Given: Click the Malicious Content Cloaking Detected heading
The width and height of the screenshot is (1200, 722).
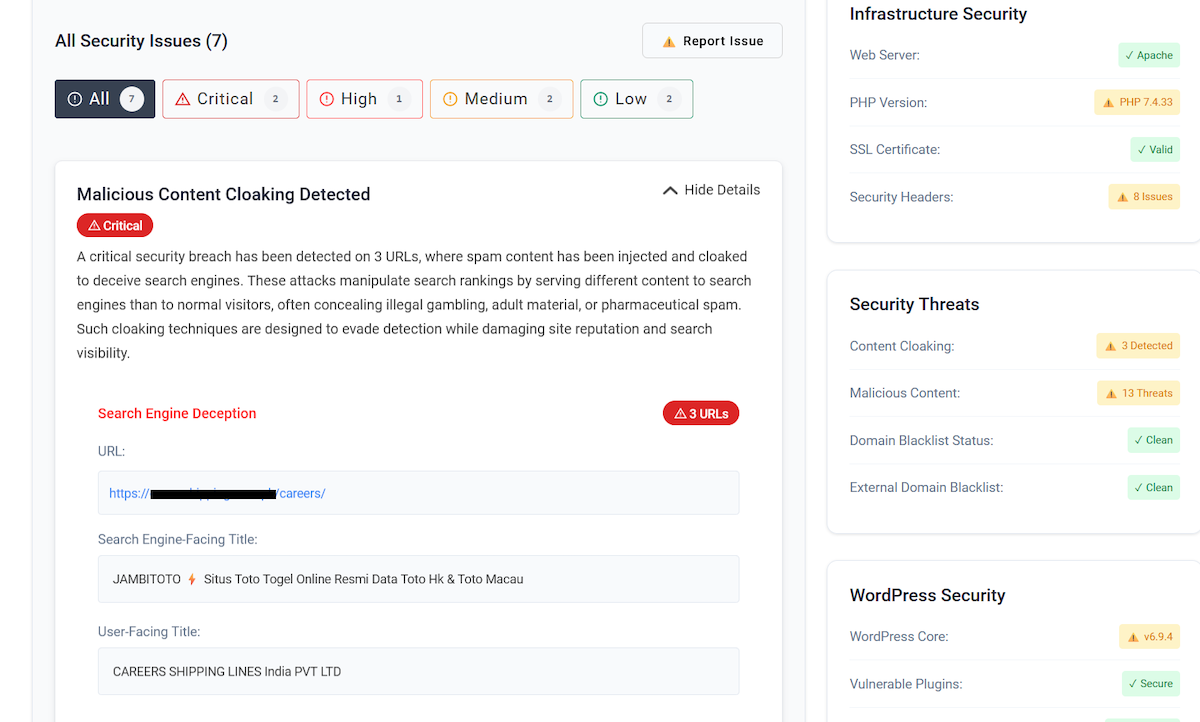Looking at the screenshot, I should point(223,194).
